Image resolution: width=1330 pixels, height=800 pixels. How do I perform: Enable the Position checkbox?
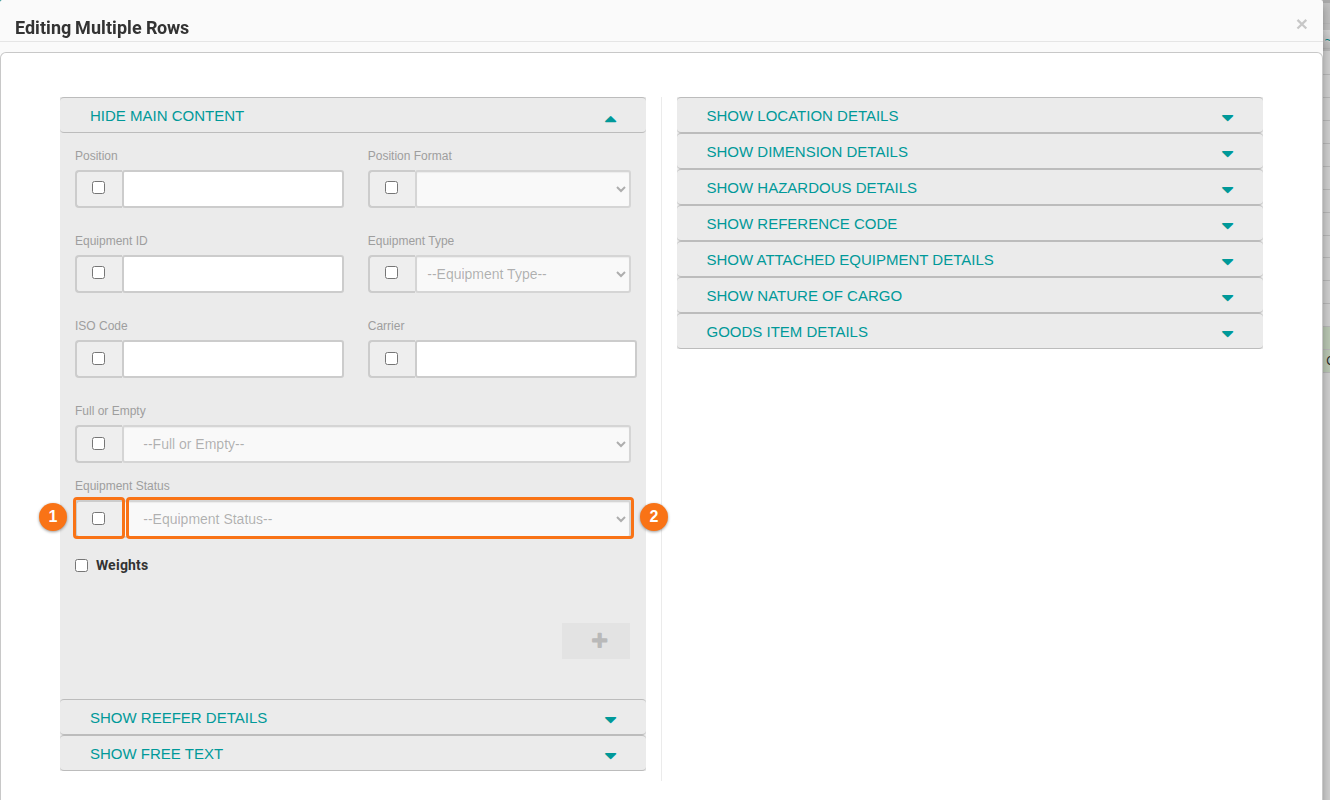(98, 188)
